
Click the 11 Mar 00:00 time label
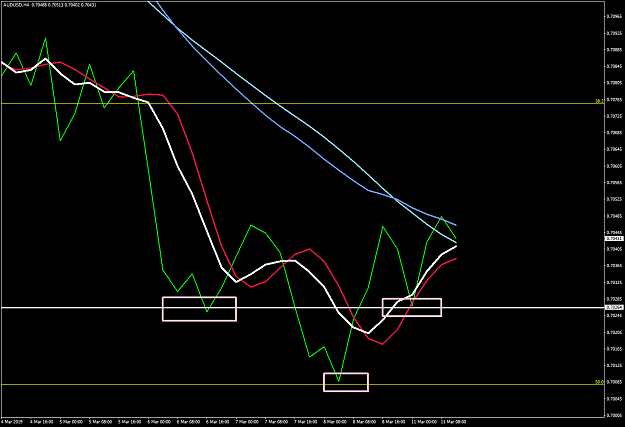coord(424,421)
